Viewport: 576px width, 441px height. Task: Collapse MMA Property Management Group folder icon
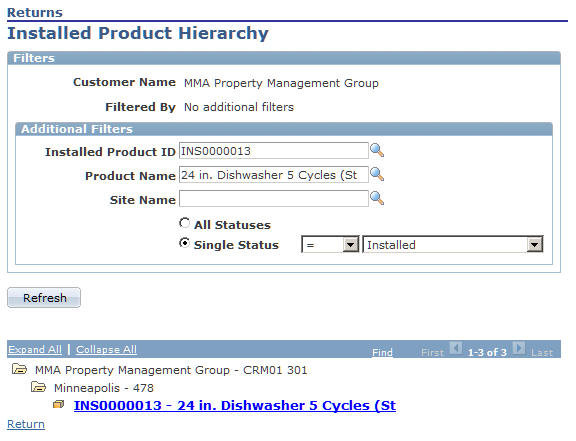[19, 369]
